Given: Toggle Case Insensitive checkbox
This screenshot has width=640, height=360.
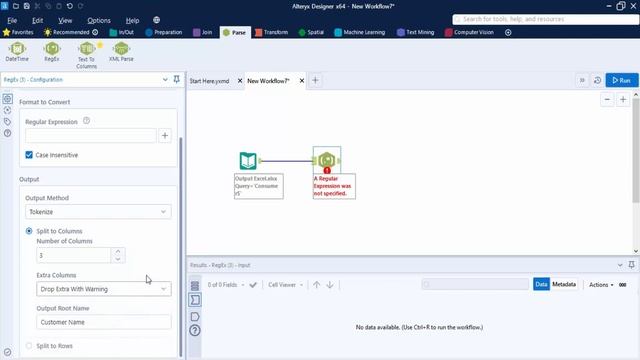Looking at the screenshot, I should click(x=29, y=155).
